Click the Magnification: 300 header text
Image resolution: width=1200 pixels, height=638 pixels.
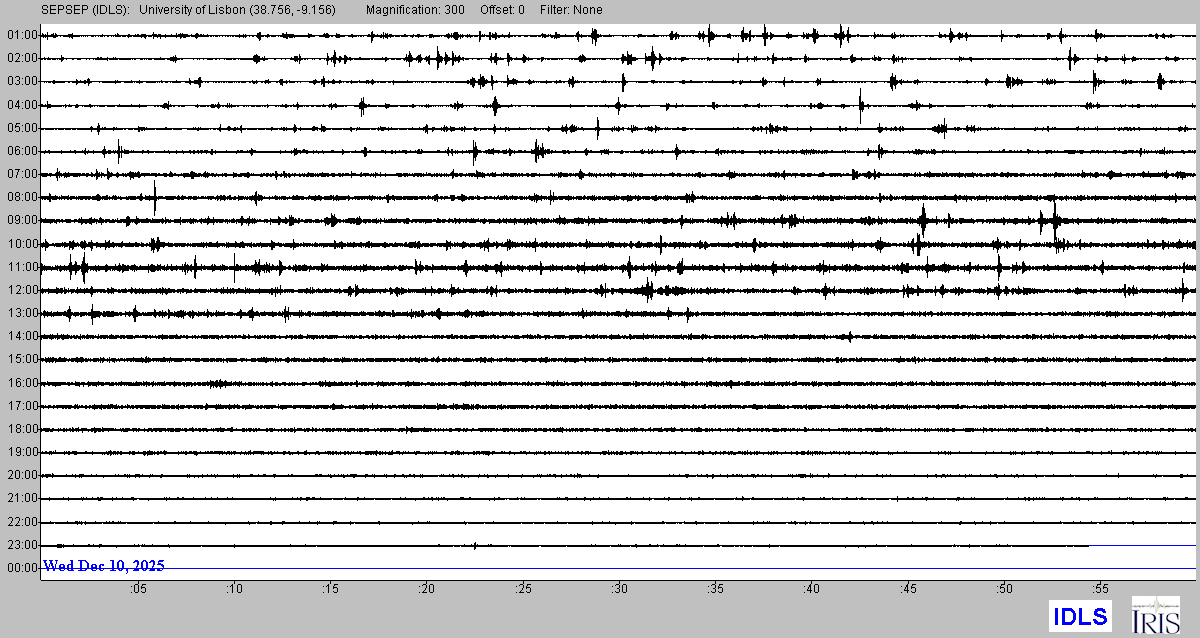[414, 10]
